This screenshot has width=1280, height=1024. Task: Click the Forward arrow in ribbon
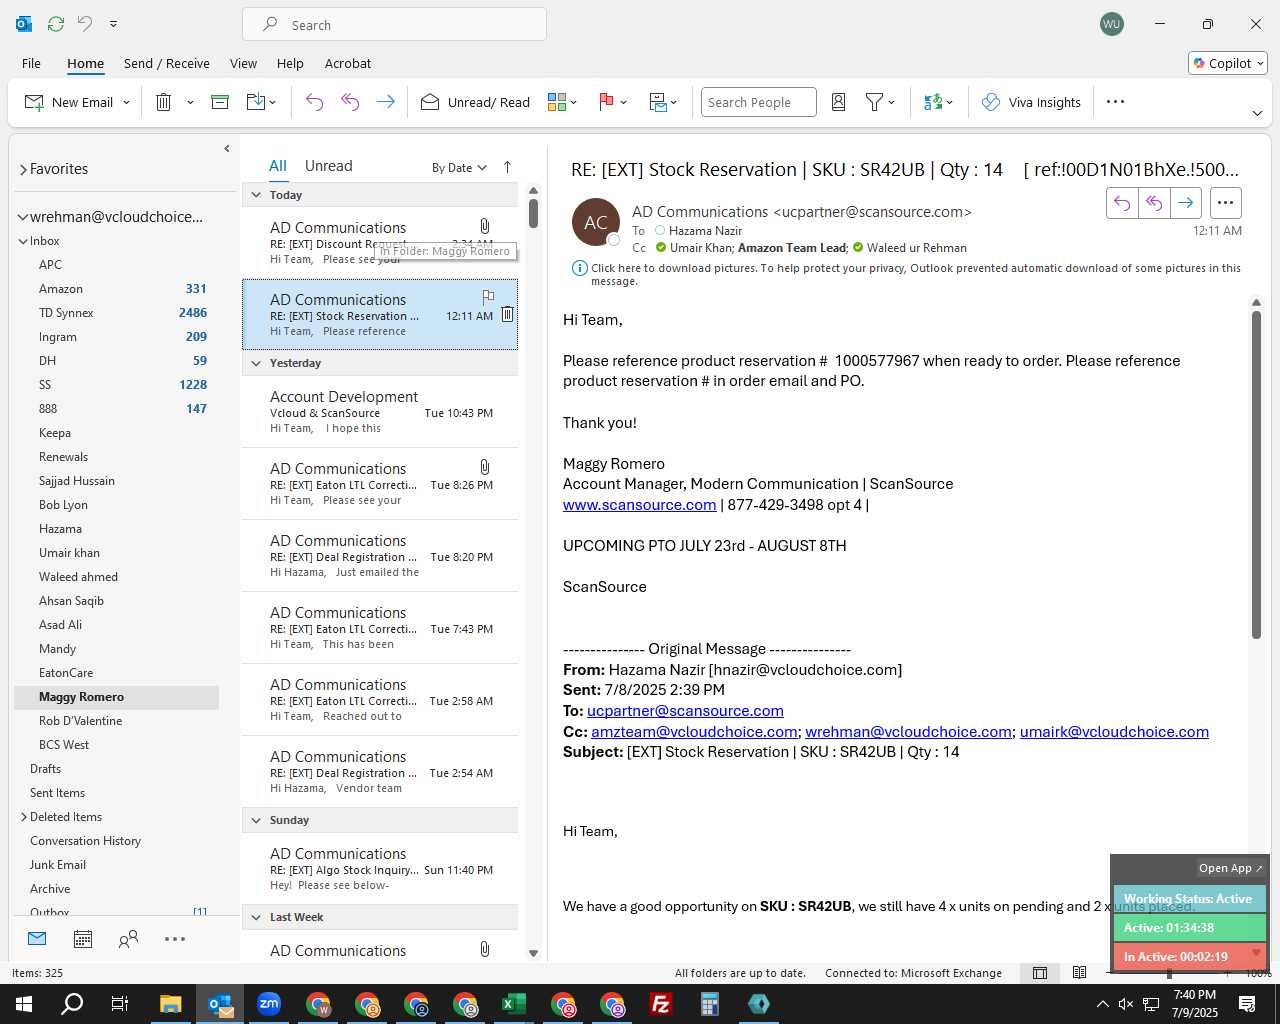pos(385,102)
